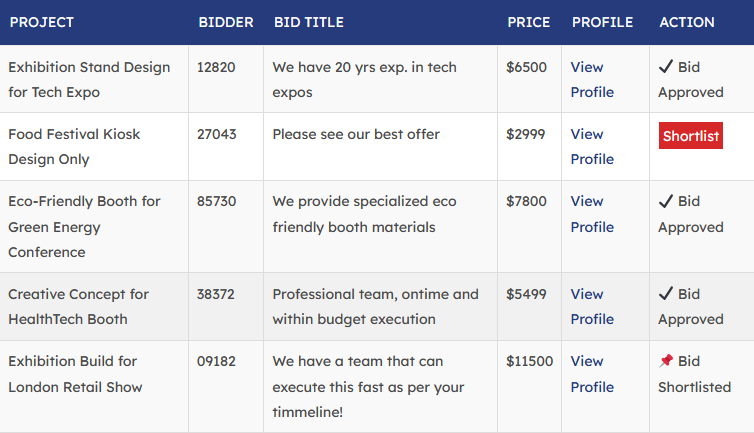Select the PROJECT column header
This screenshot has width=754, height=433.
(x=41, y=22)
